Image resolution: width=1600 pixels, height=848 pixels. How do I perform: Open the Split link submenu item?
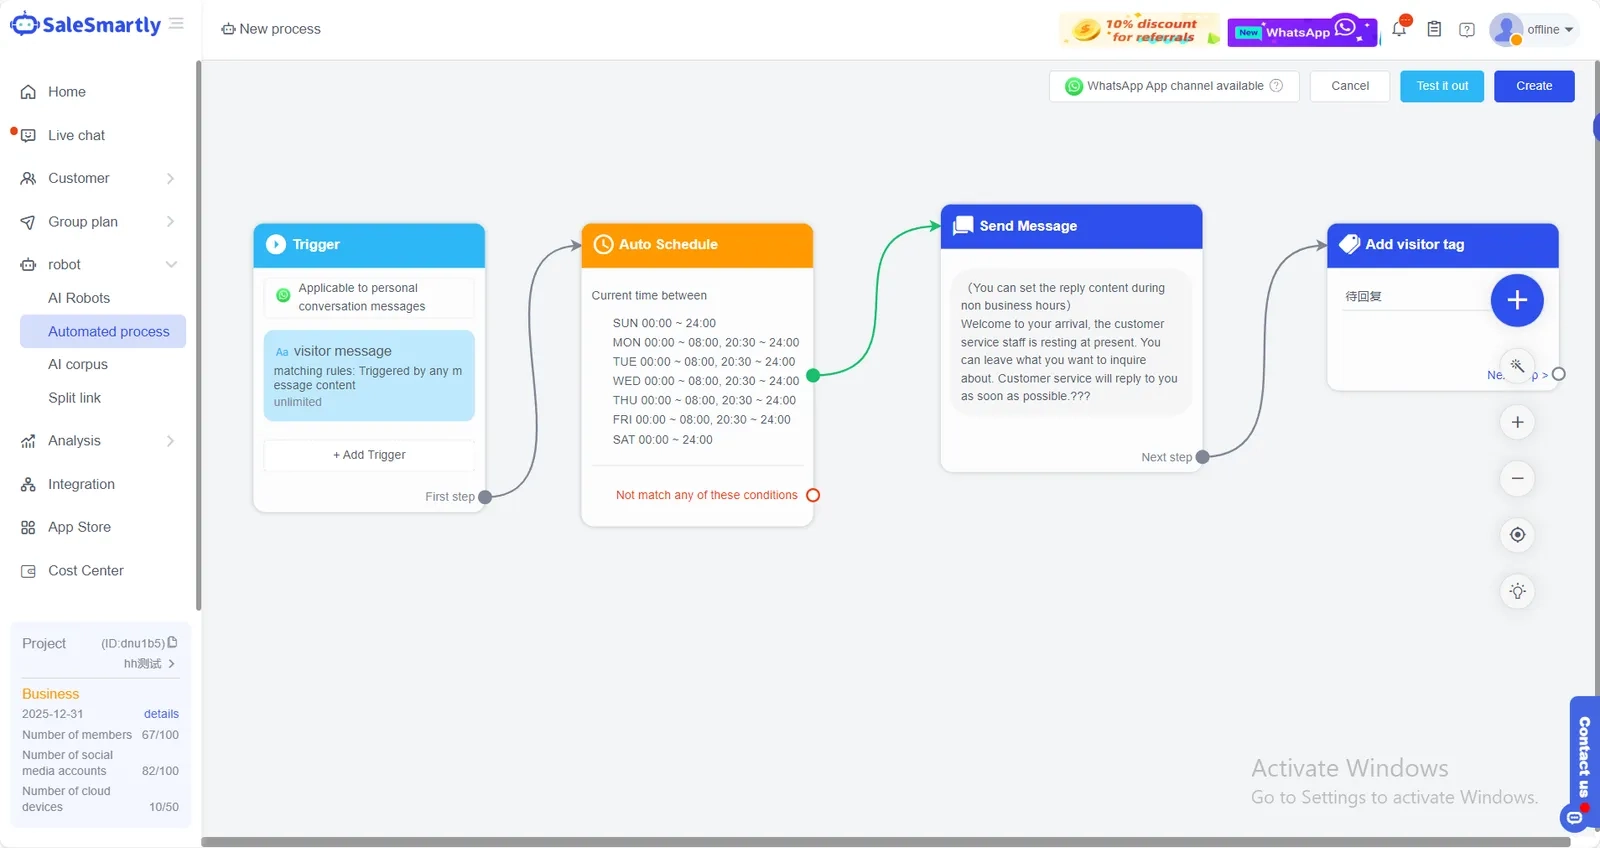click(x=75, y=398)
